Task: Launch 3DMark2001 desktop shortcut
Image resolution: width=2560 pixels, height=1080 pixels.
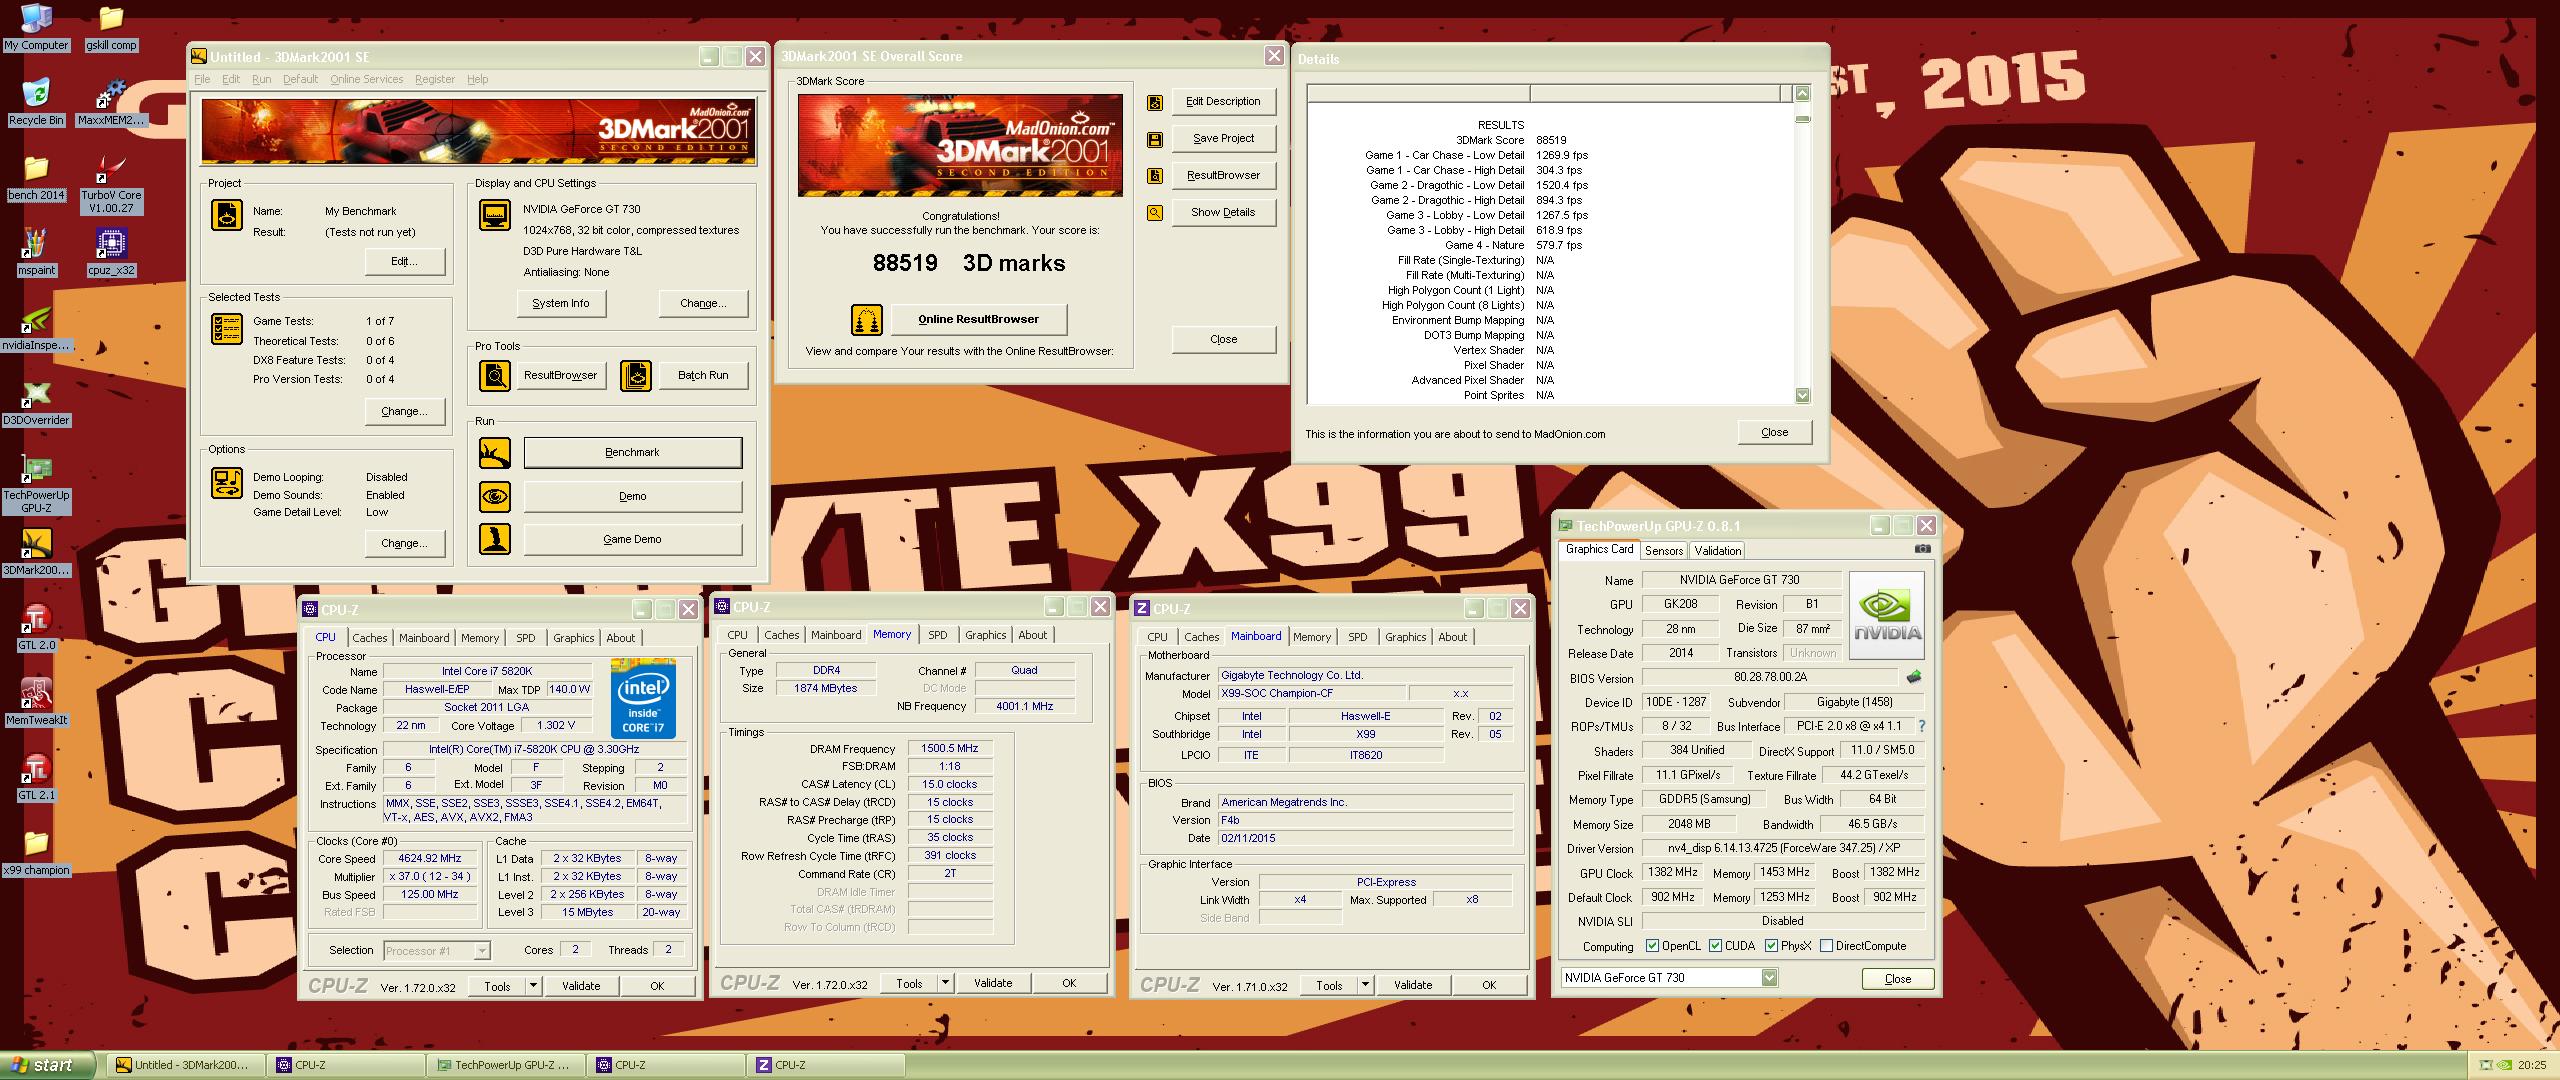Action: [x=36, y=552]
